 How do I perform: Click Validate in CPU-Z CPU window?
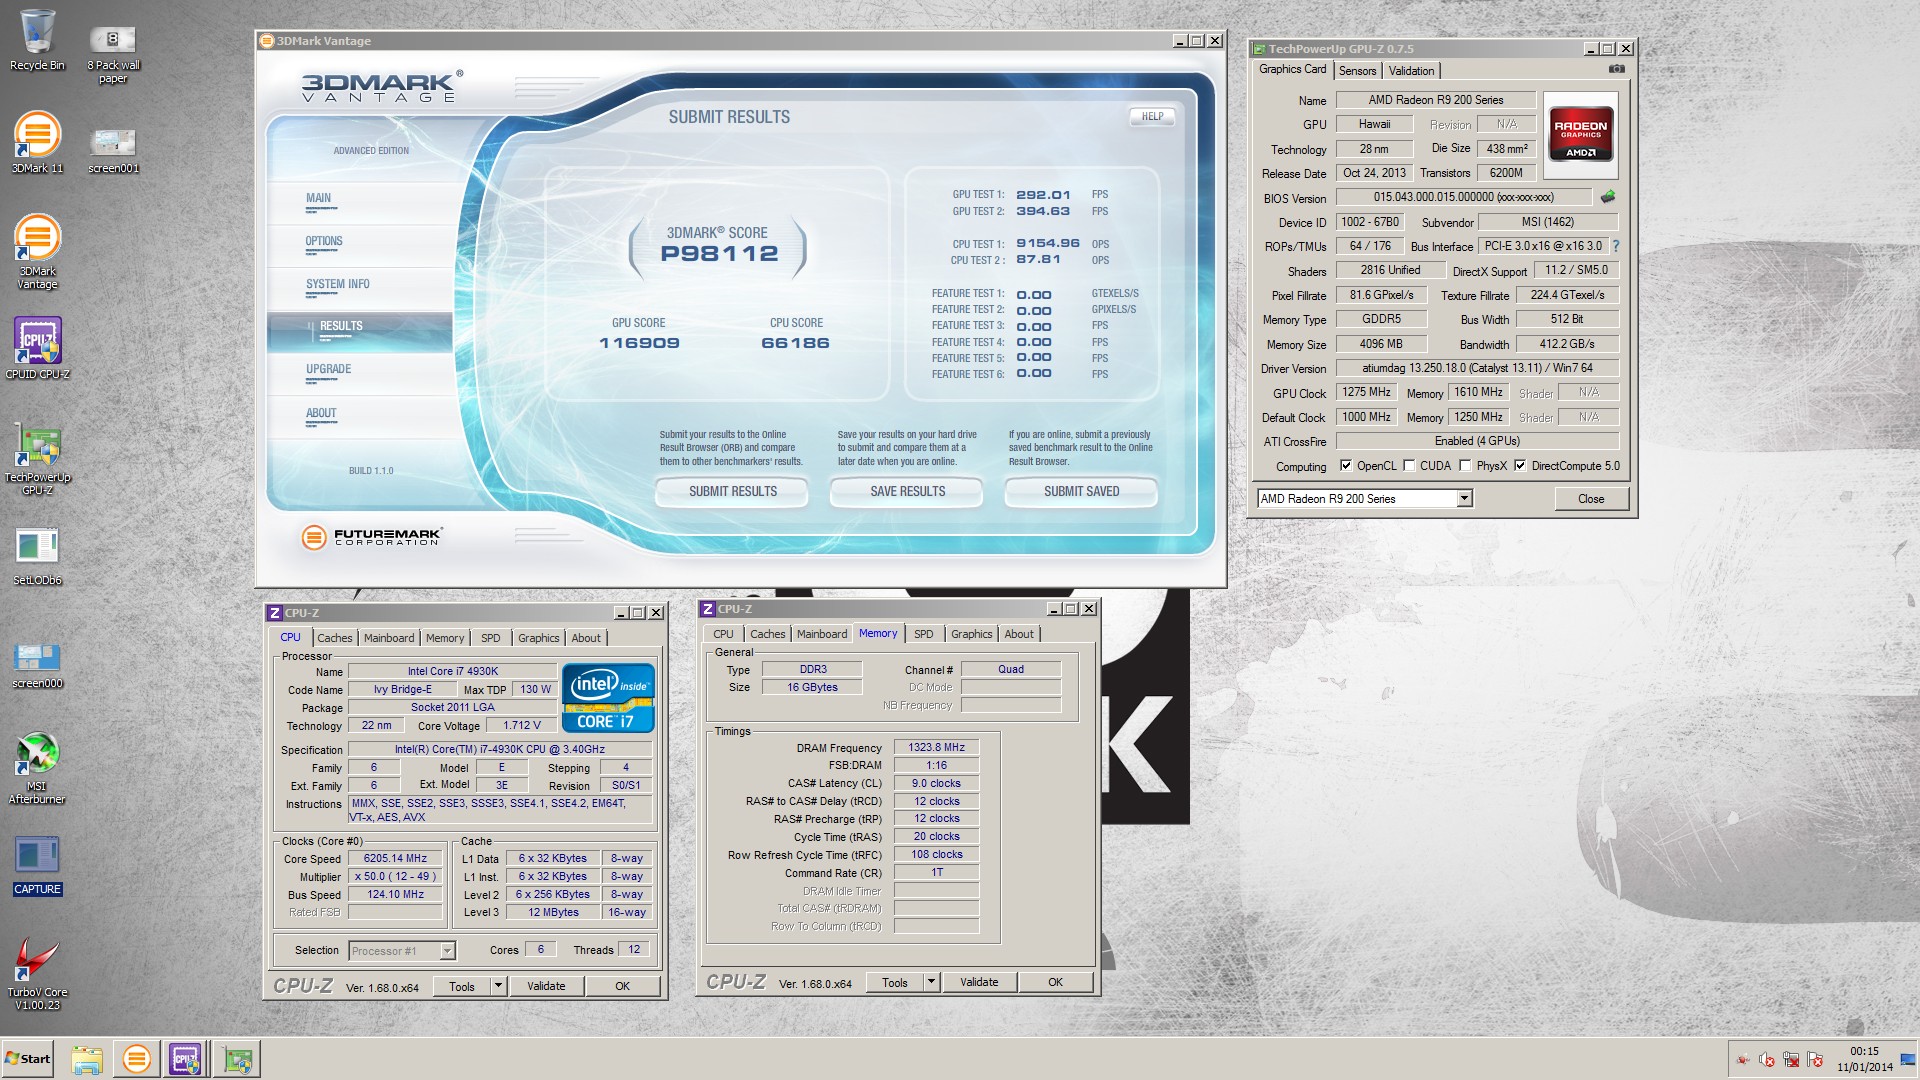(x=546, y=986)
